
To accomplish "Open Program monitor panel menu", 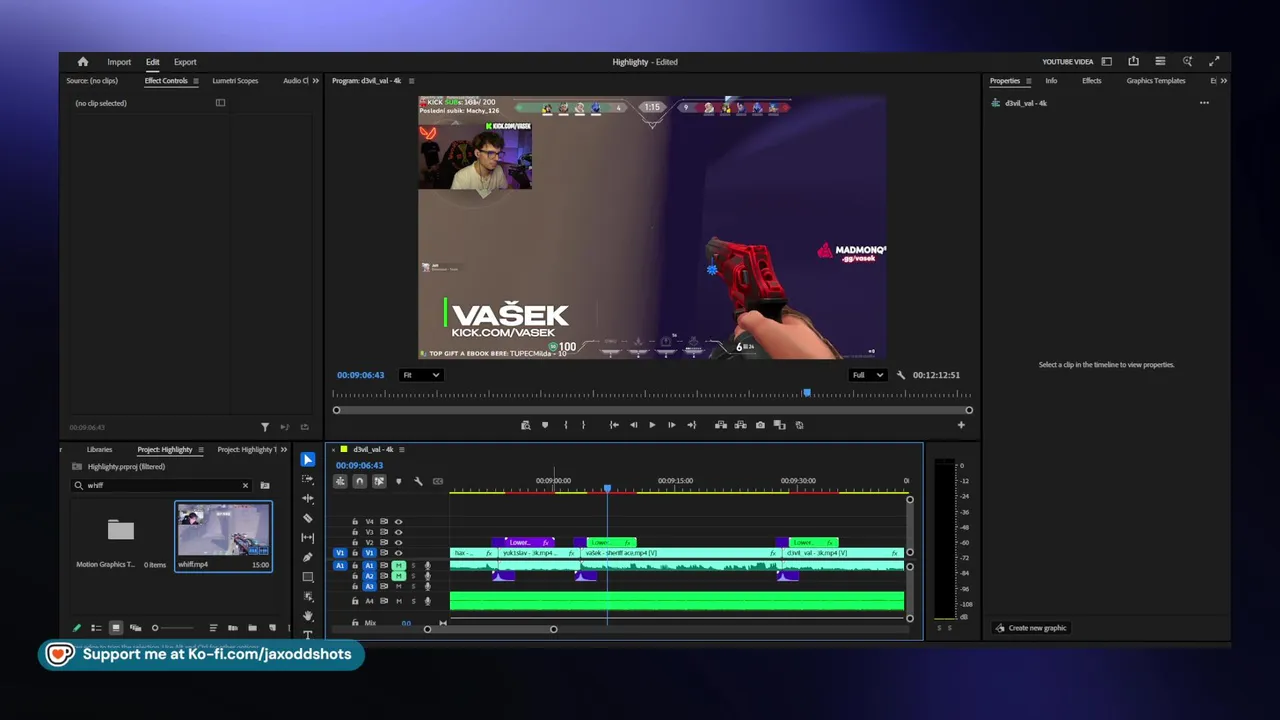I will click(x=411, y=81).
